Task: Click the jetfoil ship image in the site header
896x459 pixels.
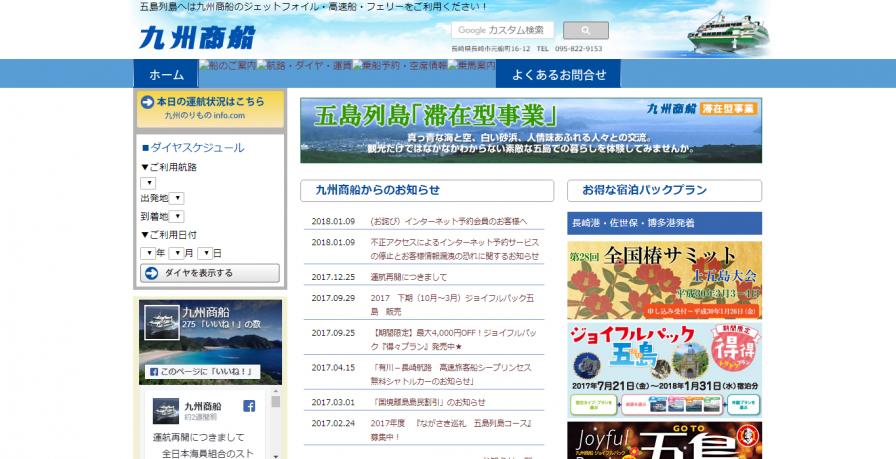Action: point(728,33)
